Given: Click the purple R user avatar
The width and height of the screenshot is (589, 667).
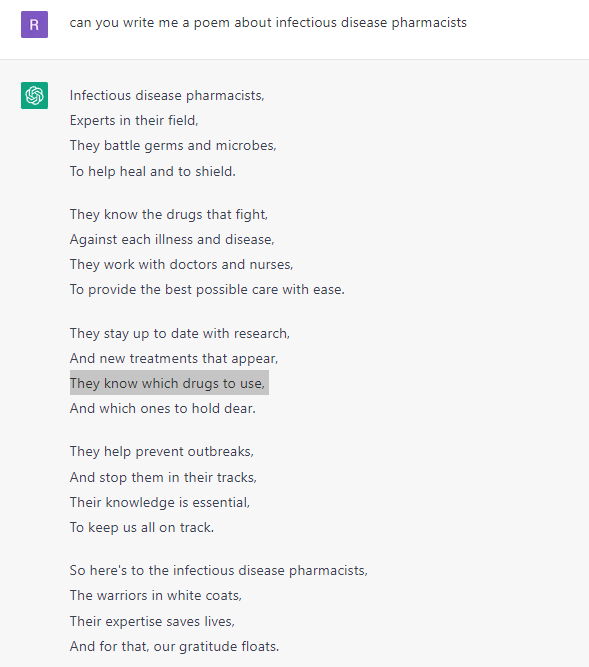Looking at the screenshot, I should pyautogui.click(x=34, y=25).
